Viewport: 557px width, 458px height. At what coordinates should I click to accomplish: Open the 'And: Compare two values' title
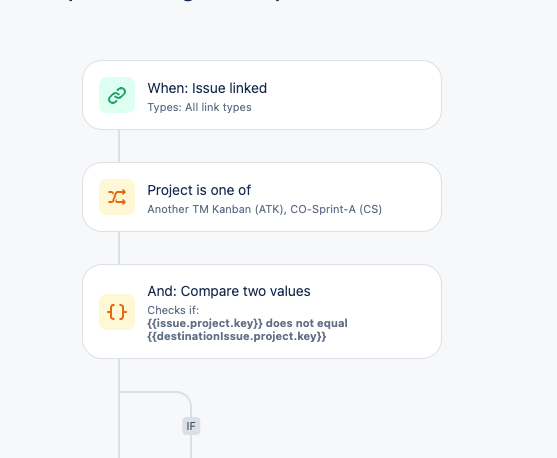click(229, 291)
